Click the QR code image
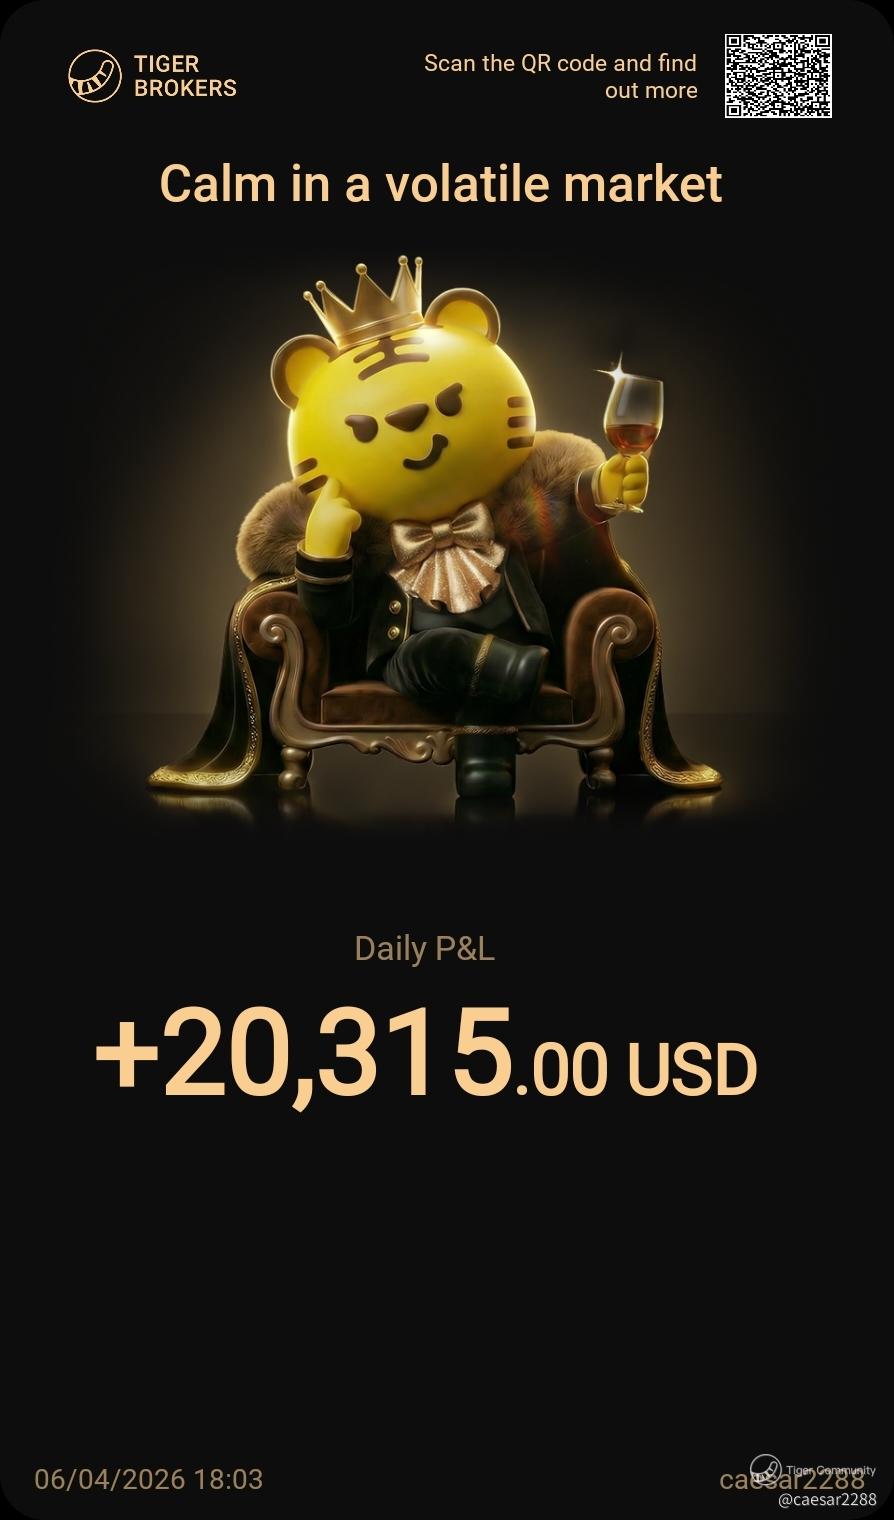Viewport: 894px width, 1520px height. [778, 76]
